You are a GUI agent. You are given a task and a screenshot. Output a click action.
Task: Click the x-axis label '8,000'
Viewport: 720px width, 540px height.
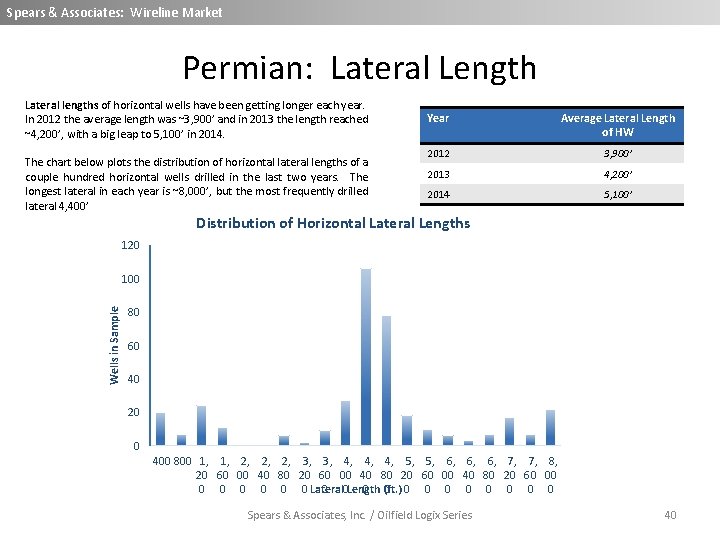click(x=551, y=475)
